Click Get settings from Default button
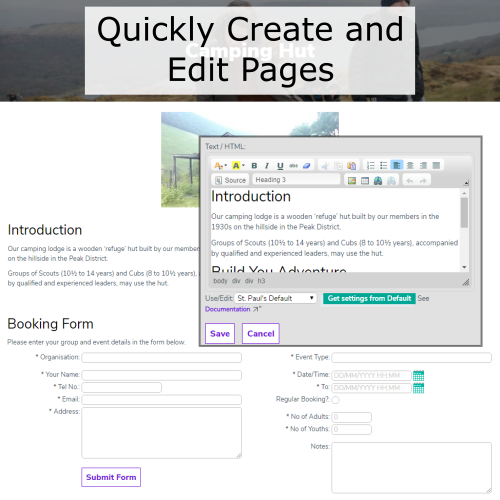Screen dimensions: 500x500 tap(369, 298)
